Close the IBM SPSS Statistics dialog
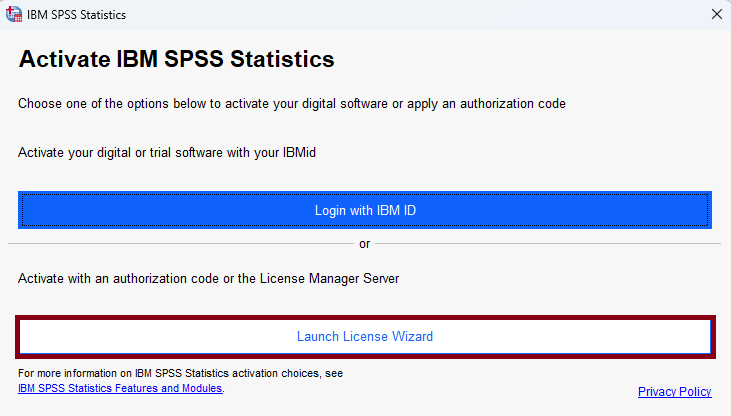Image resolution: width=731 pixels, height=416 pixels. tap(715, 15)
